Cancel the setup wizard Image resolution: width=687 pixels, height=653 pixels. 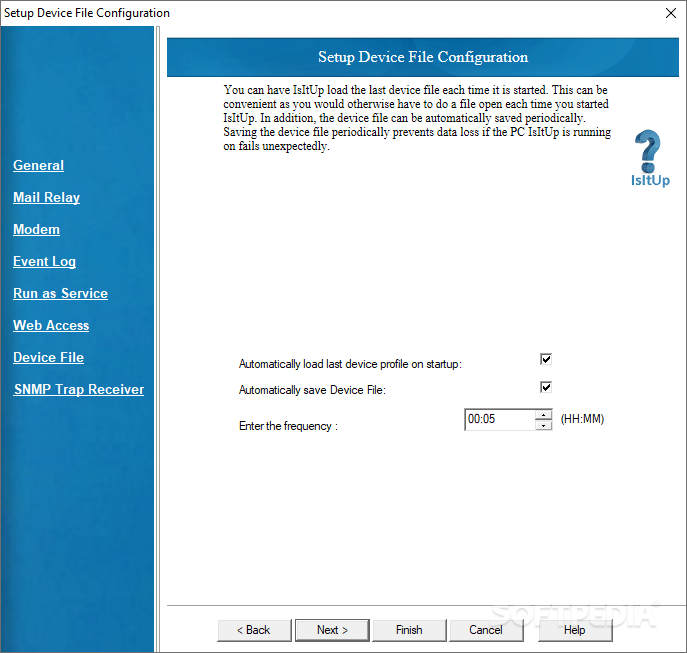pos(486,630)
